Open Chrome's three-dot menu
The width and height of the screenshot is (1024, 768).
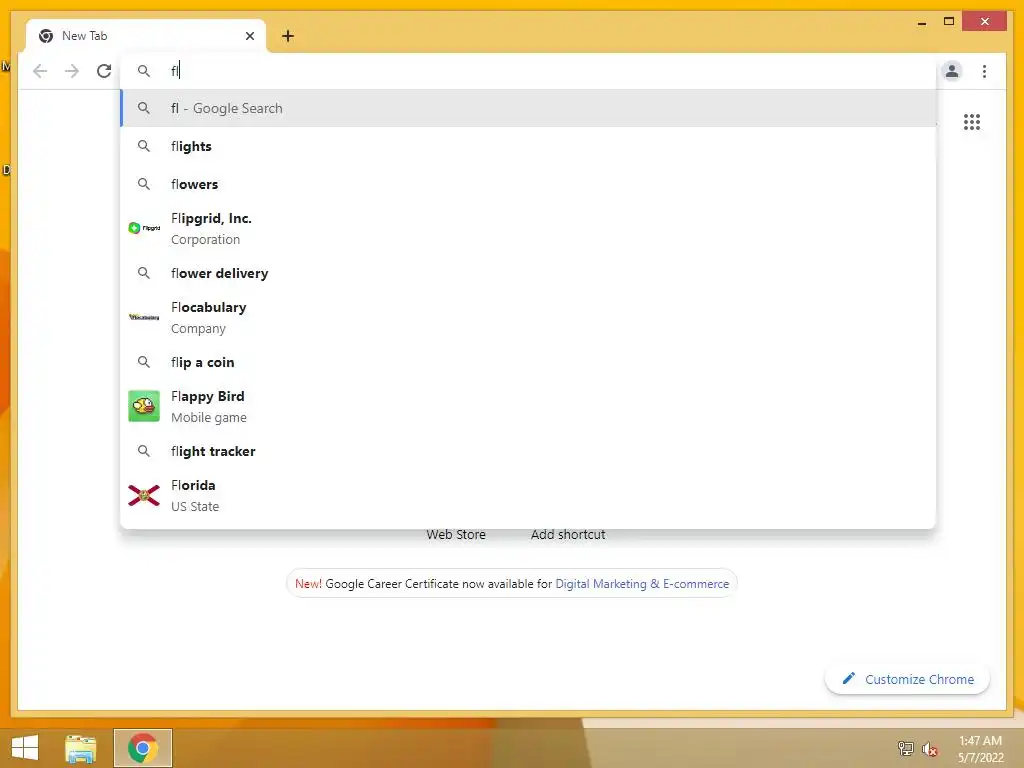point(984,71)
